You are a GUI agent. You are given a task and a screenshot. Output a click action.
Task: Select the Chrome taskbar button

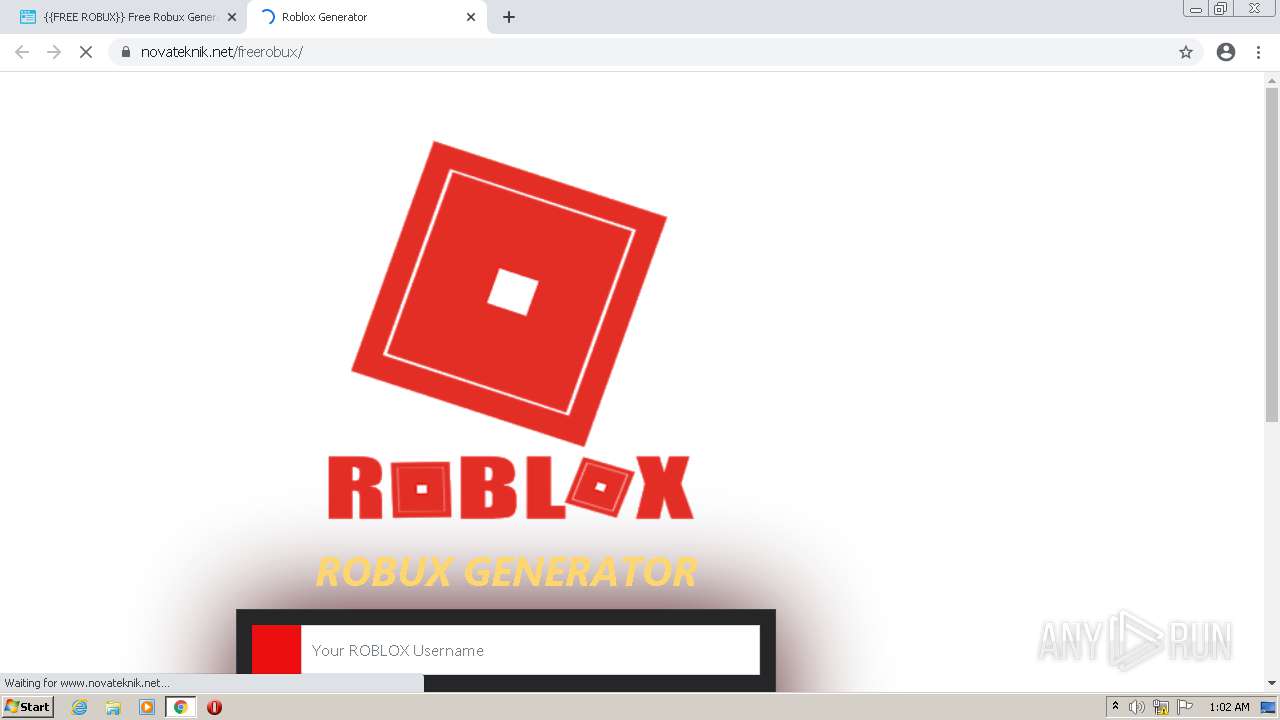pyautogui.click(x=180, y=707)
